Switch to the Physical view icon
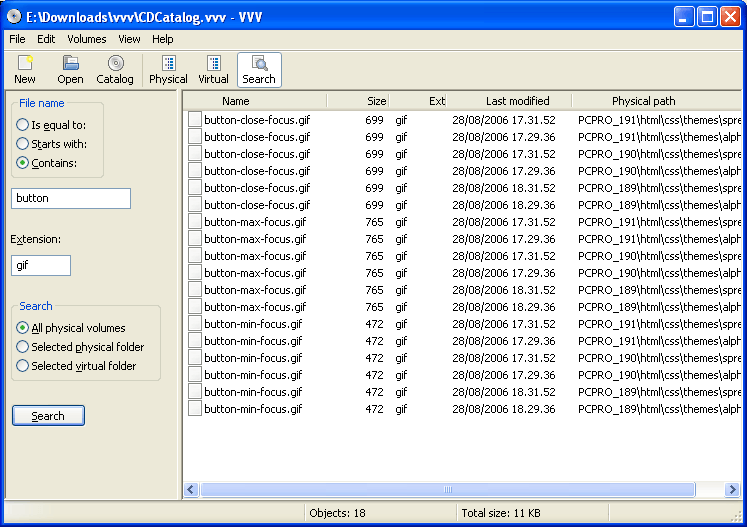 pos(168,70)
